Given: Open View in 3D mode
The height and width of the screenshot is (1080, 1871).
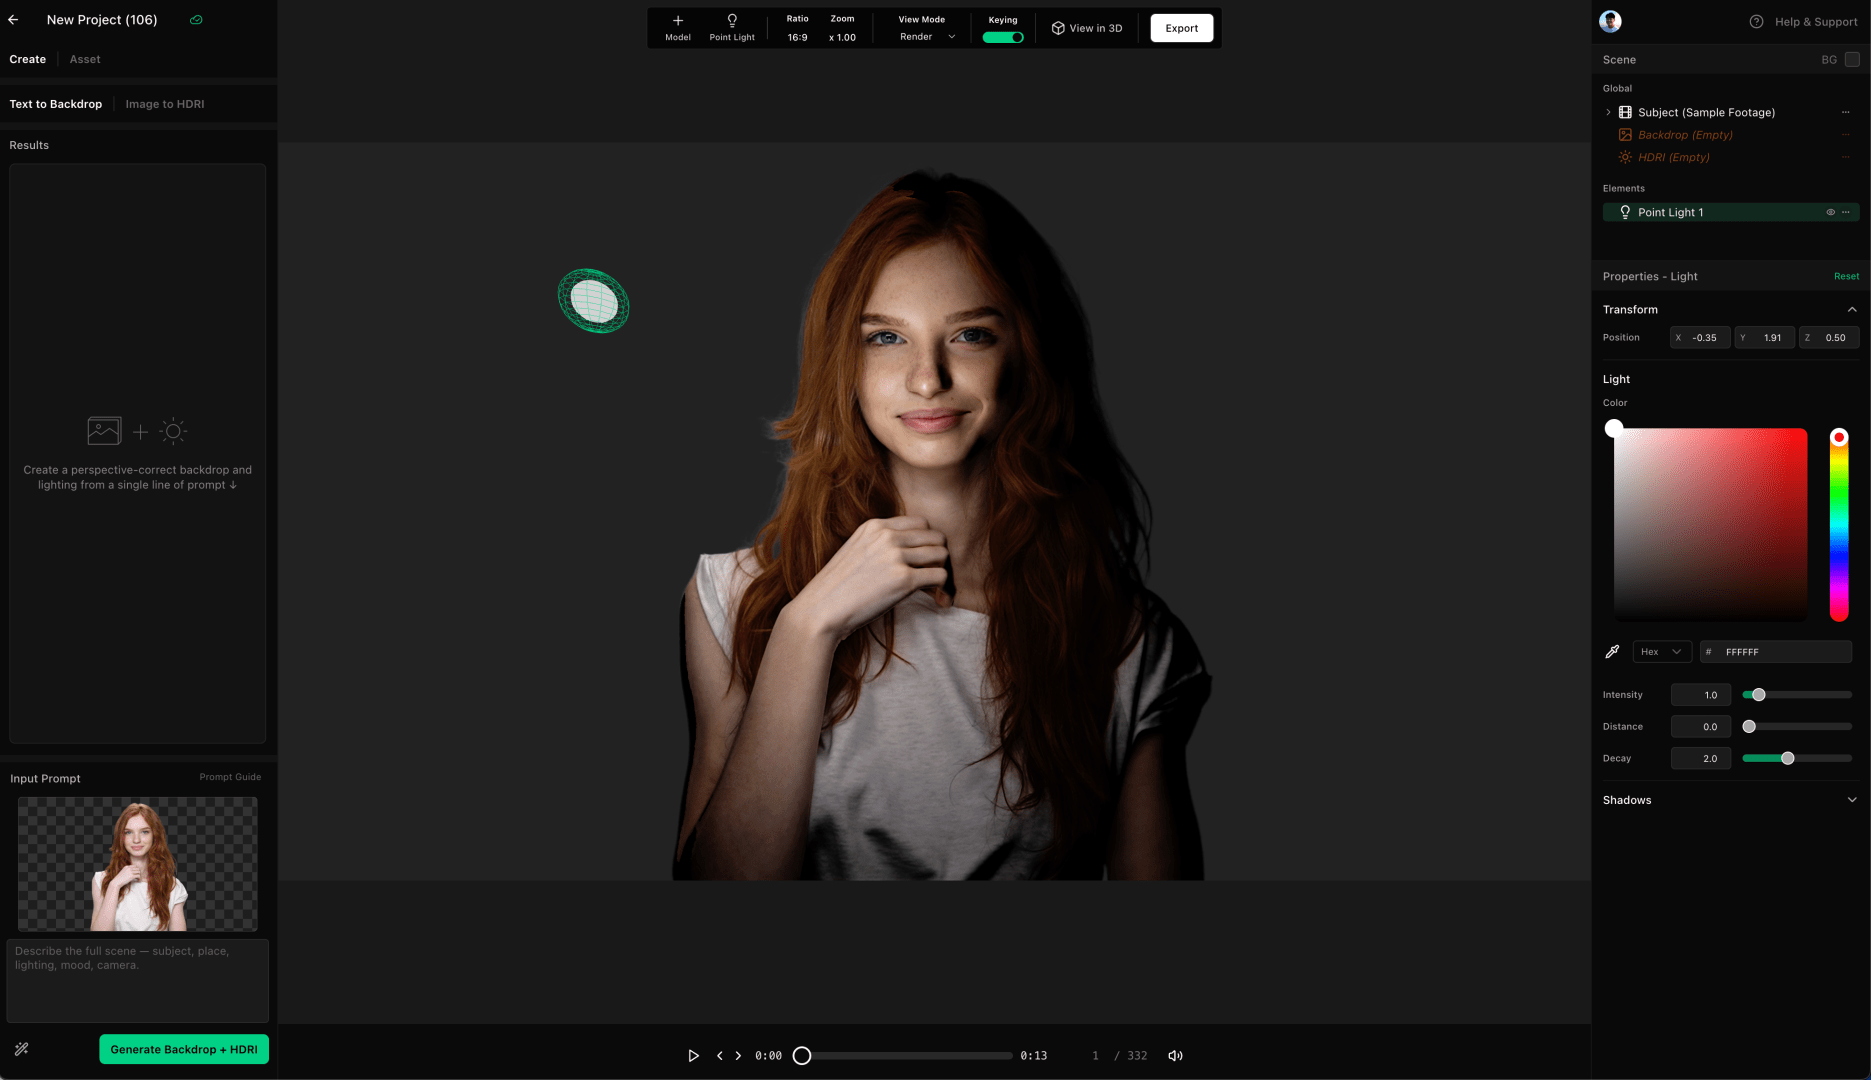Looking at the screenshot, I should [x=1087, y=28].
